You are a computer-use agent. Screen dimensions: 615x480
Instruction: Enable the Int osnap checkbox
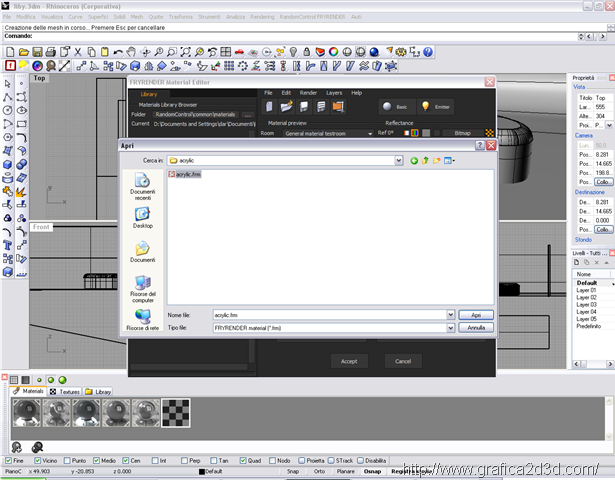coord(155,460)
